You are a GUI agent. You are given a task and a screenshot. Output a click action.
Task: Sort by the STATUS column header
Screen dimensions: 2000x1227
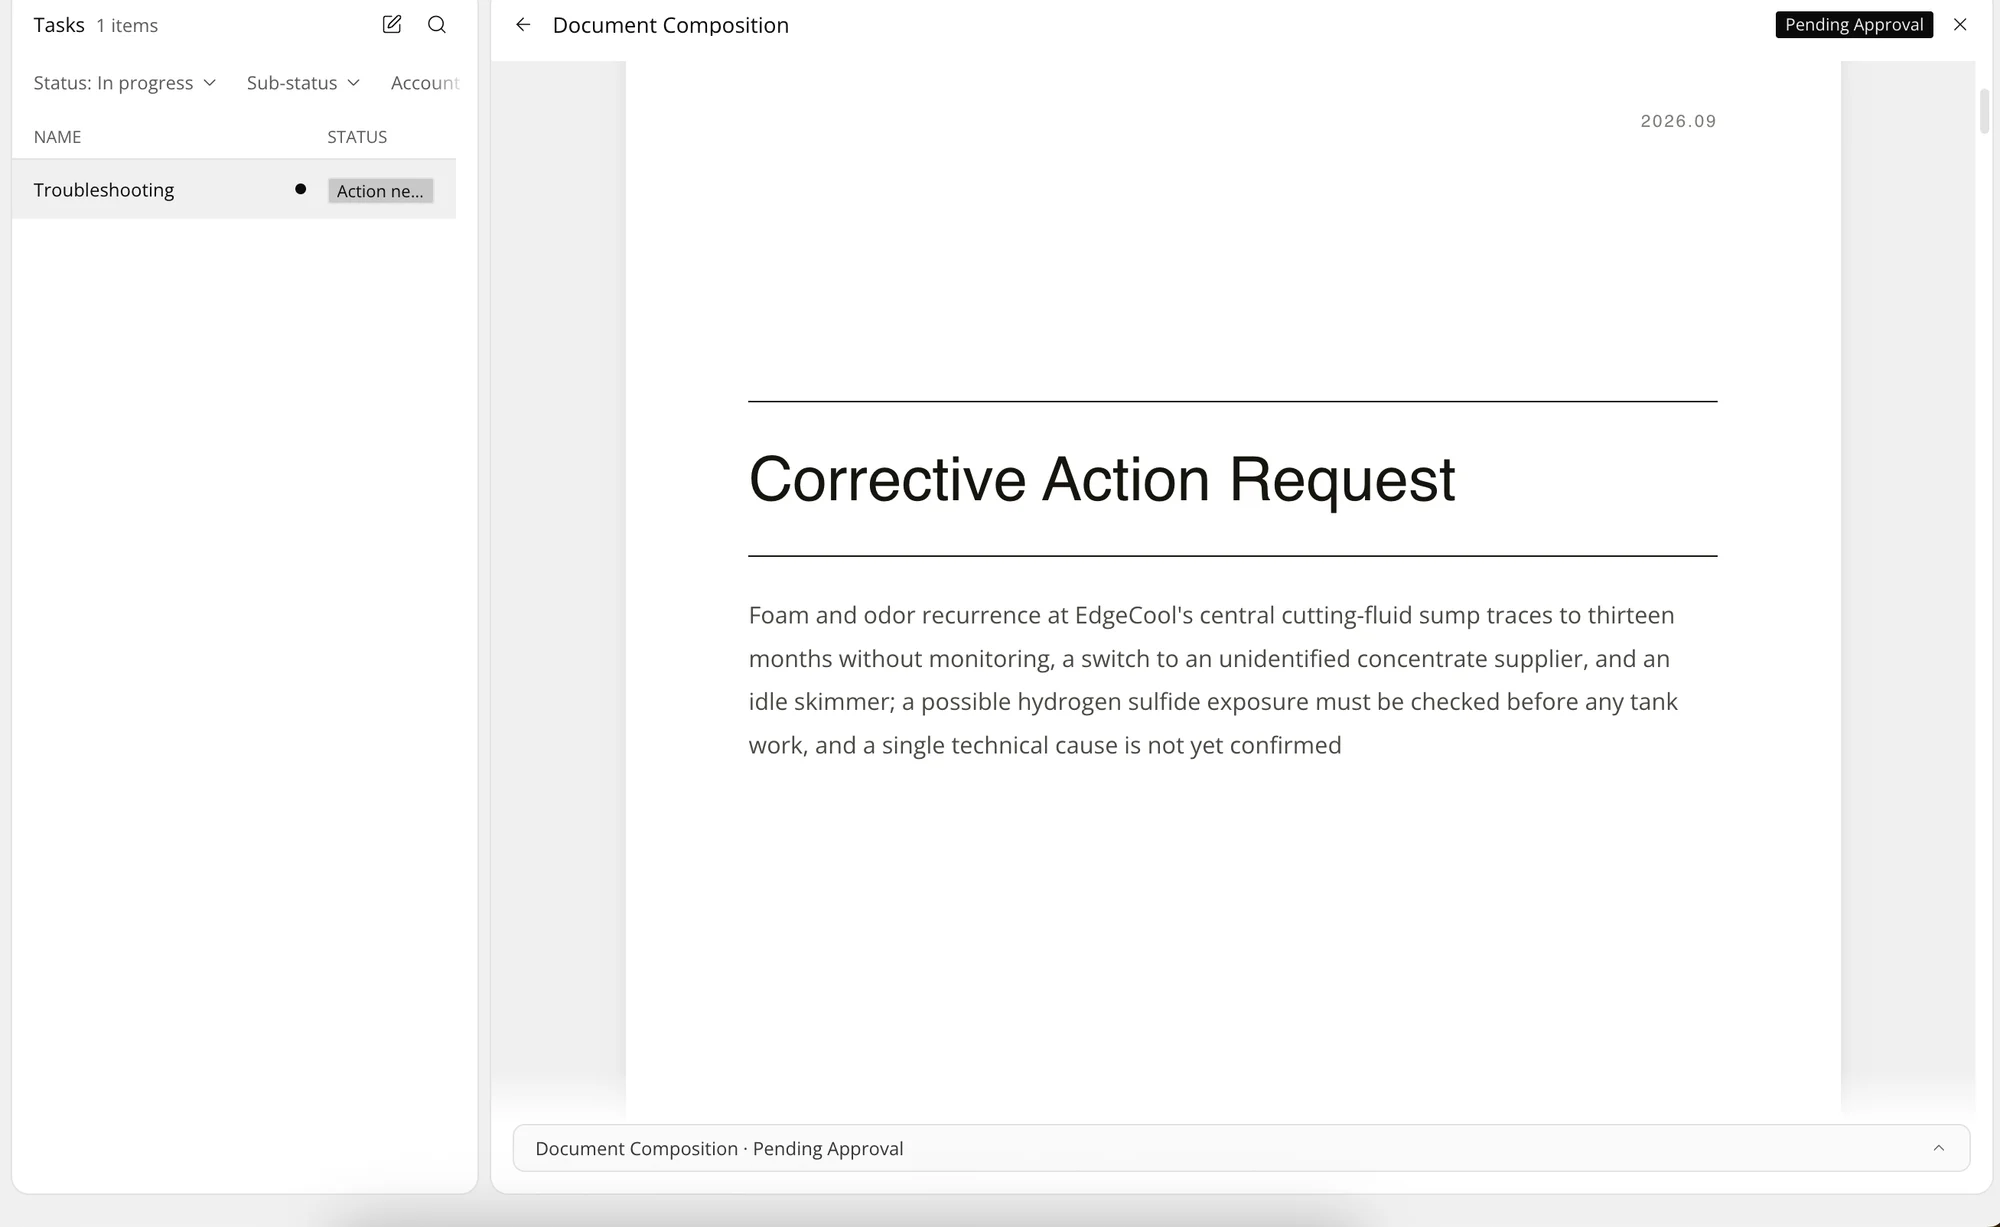coord(357,137)
